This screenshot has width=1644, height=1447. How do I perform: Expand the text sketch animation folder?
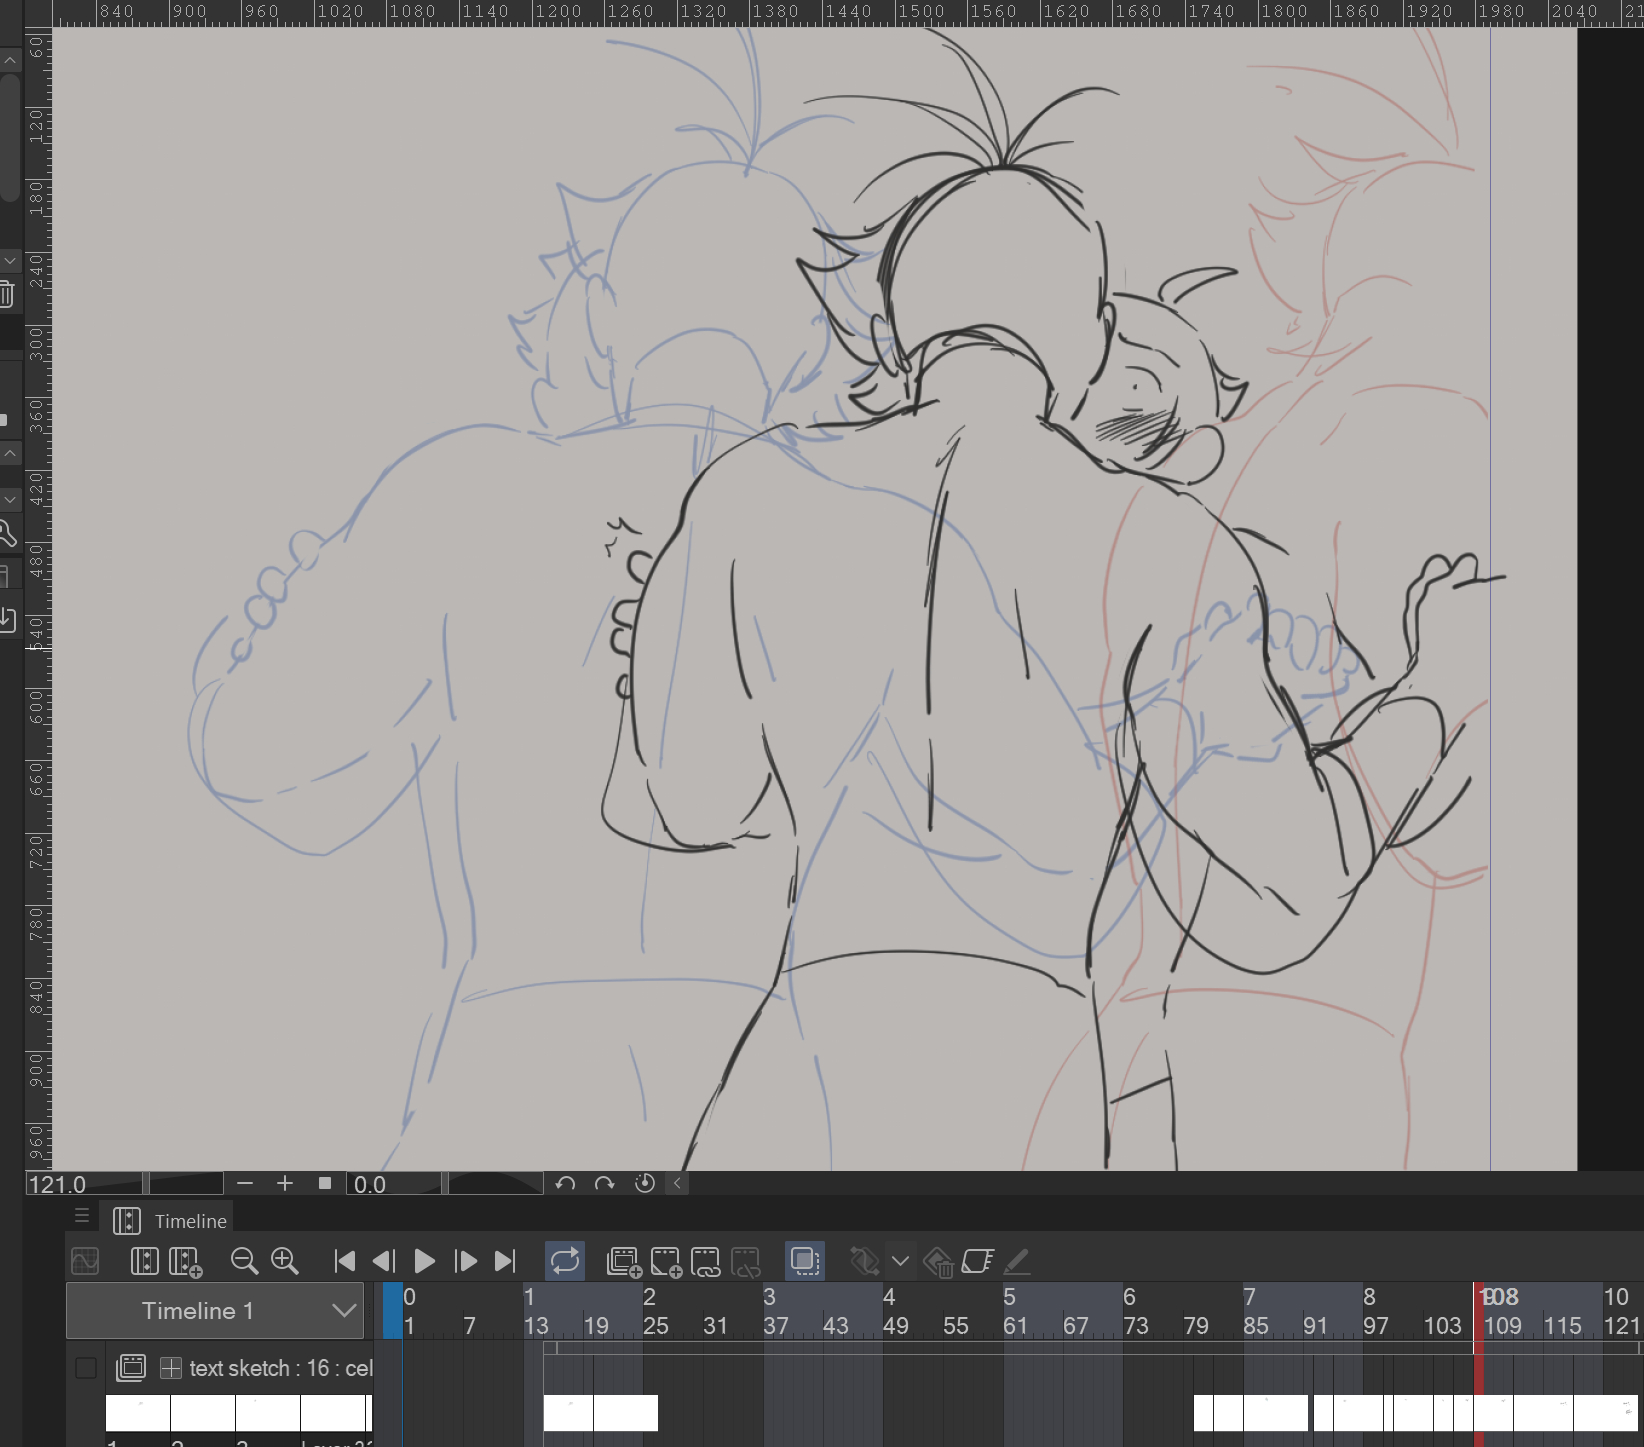[171, 1368]
